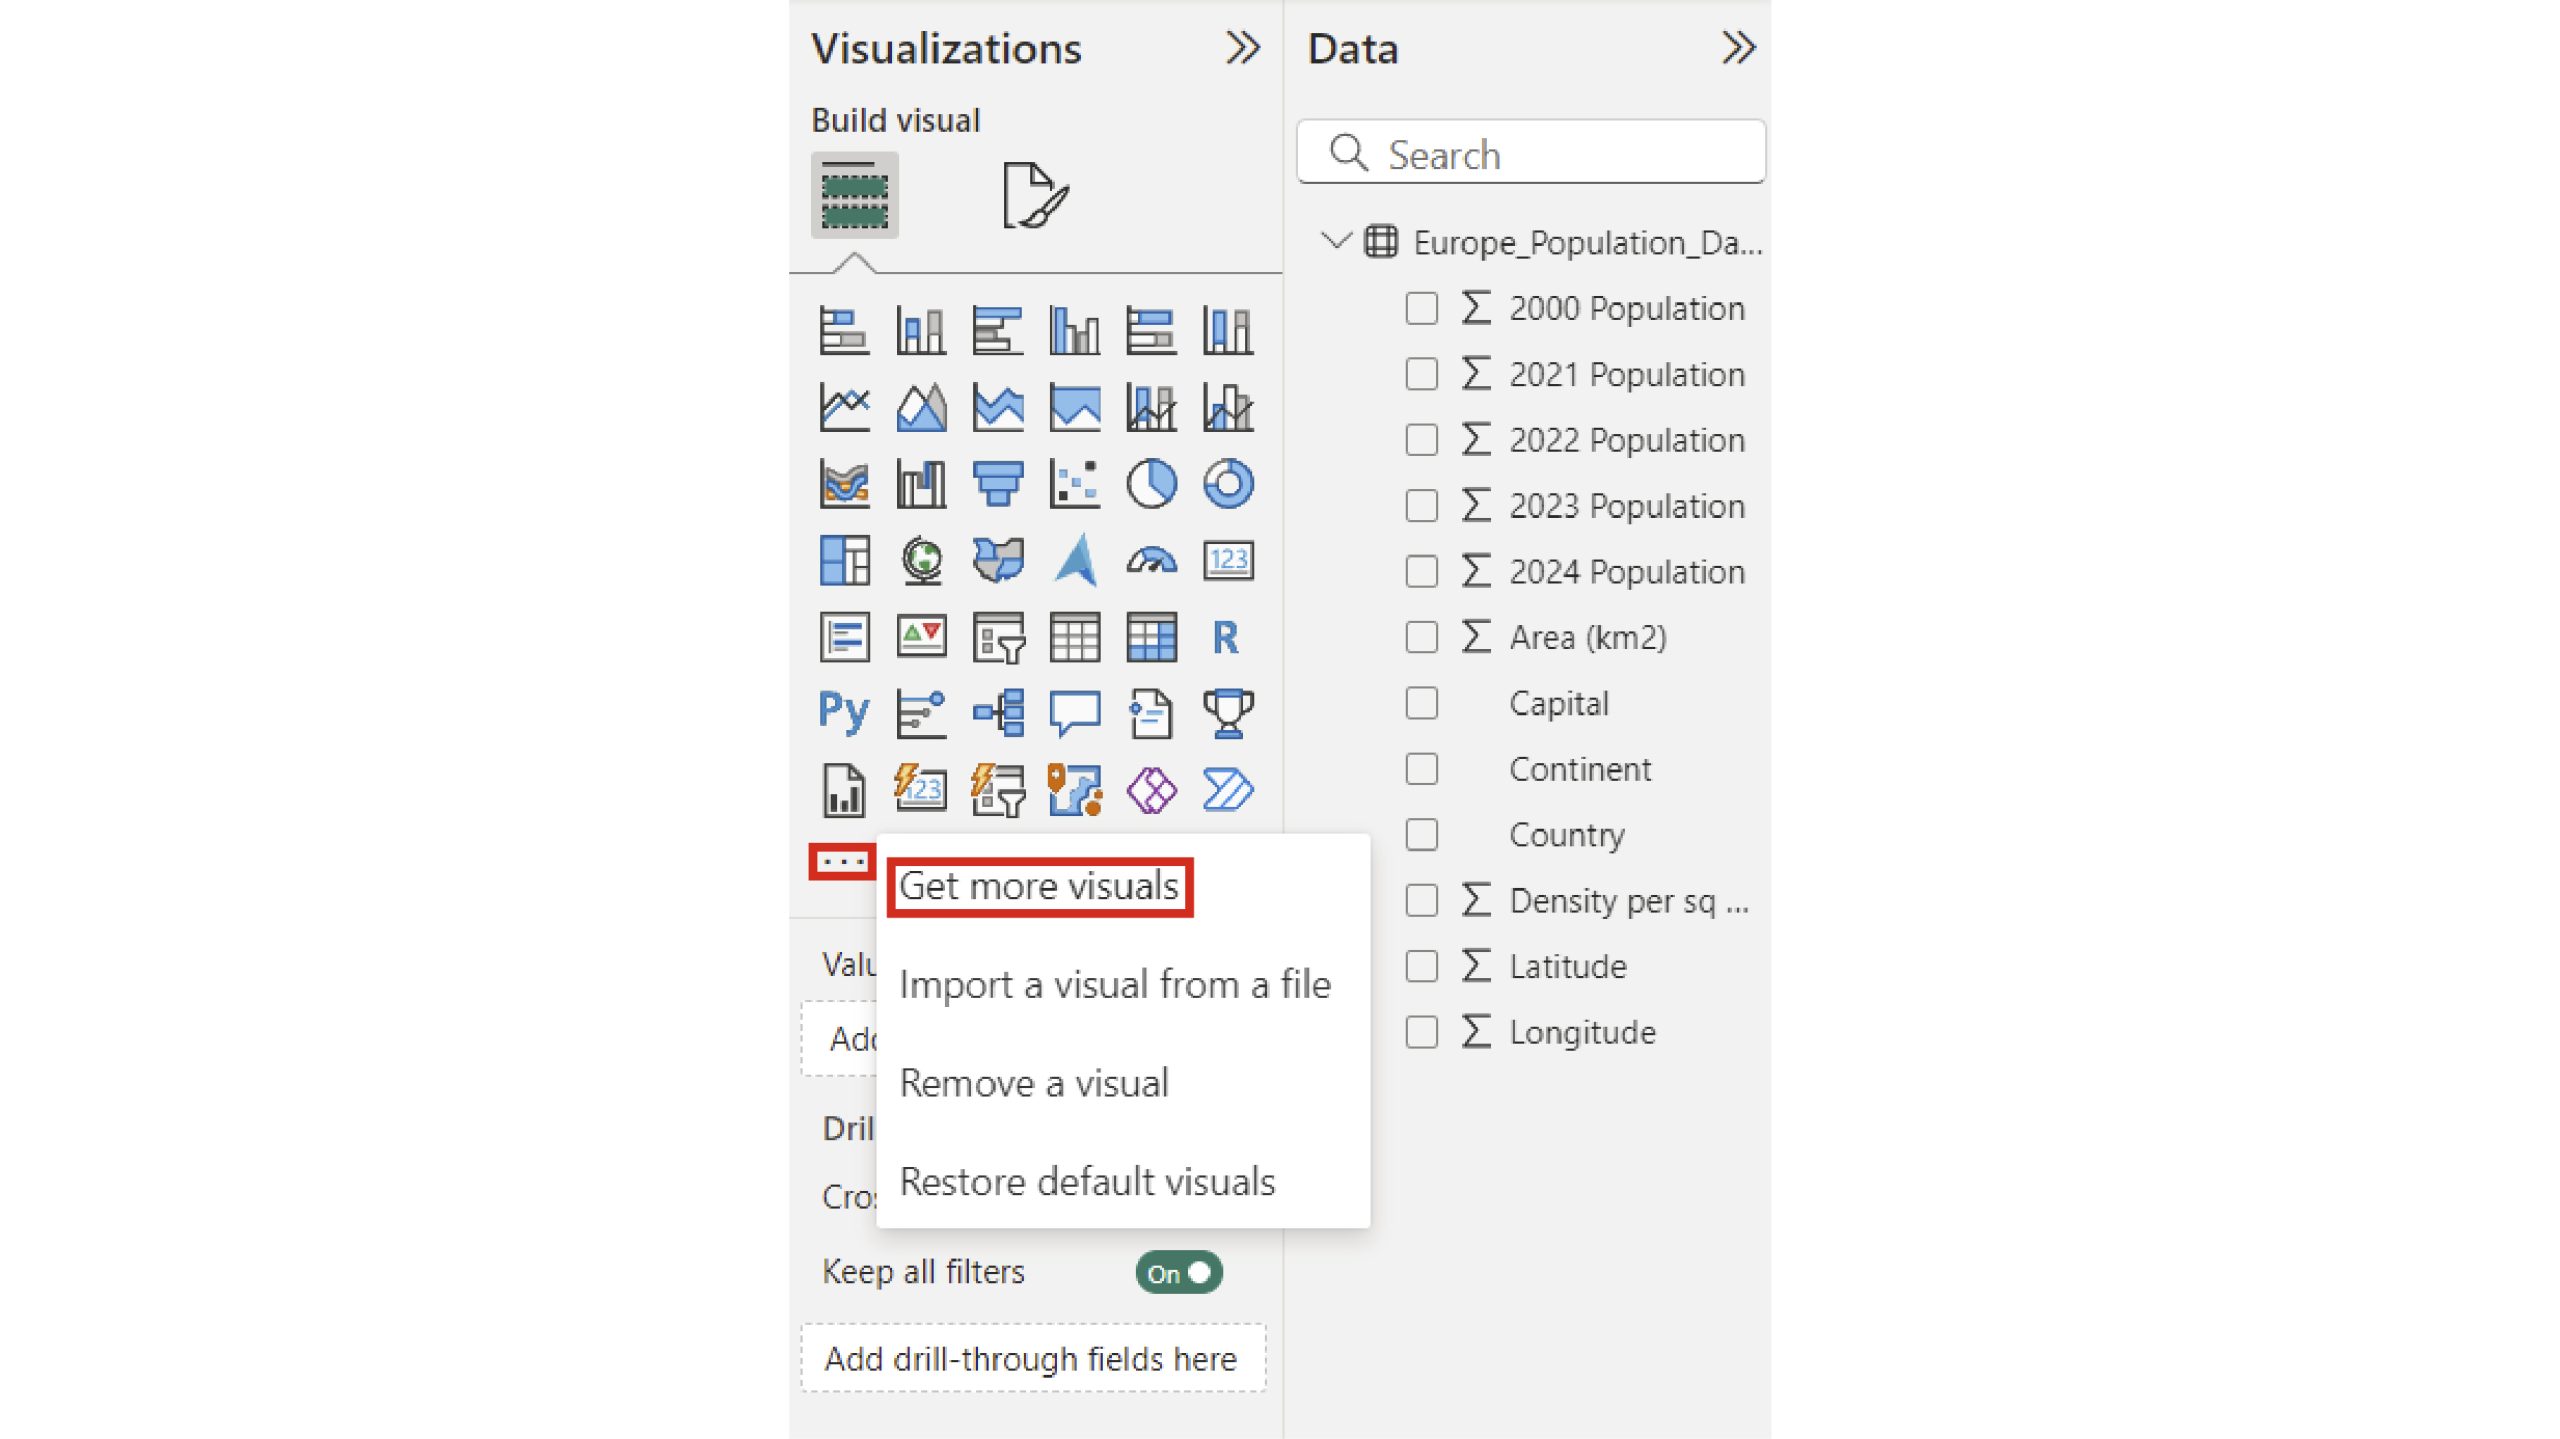The height and width of the screenshot is (1439, 2560).
Task: Select the Python visual icon
Action: (842, 711)
